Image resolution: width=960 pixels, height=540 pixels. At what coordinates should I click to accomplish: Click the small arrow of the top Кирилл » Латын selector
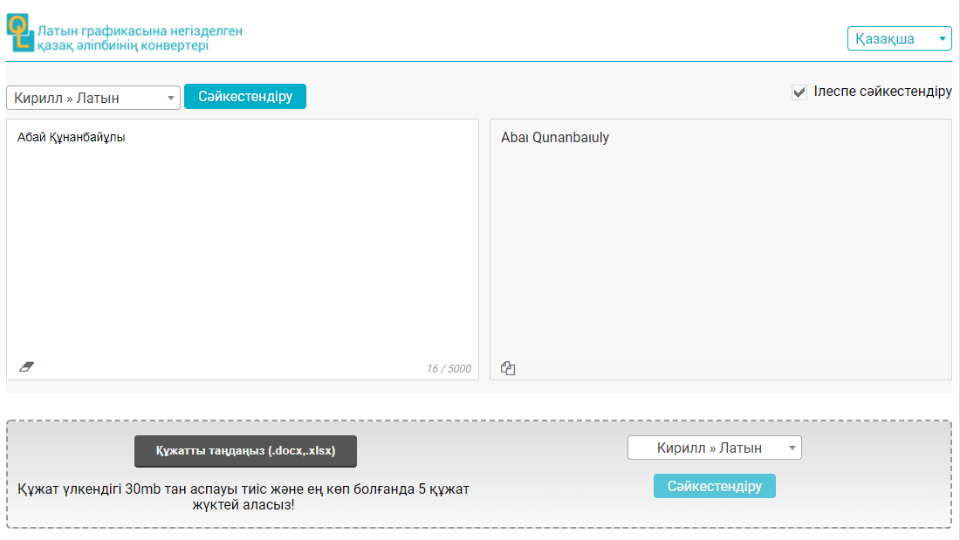tap(171, 98)
